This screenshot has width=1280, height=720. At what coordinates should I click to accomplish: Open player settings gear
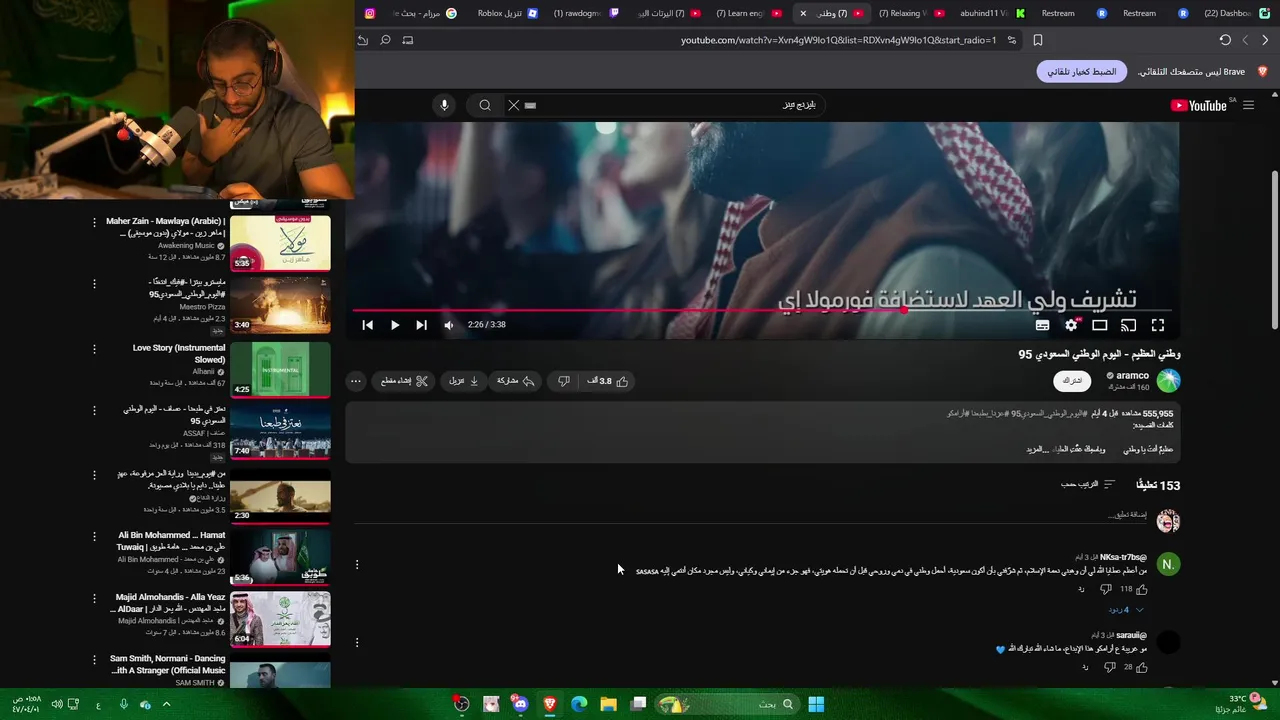1071,325
